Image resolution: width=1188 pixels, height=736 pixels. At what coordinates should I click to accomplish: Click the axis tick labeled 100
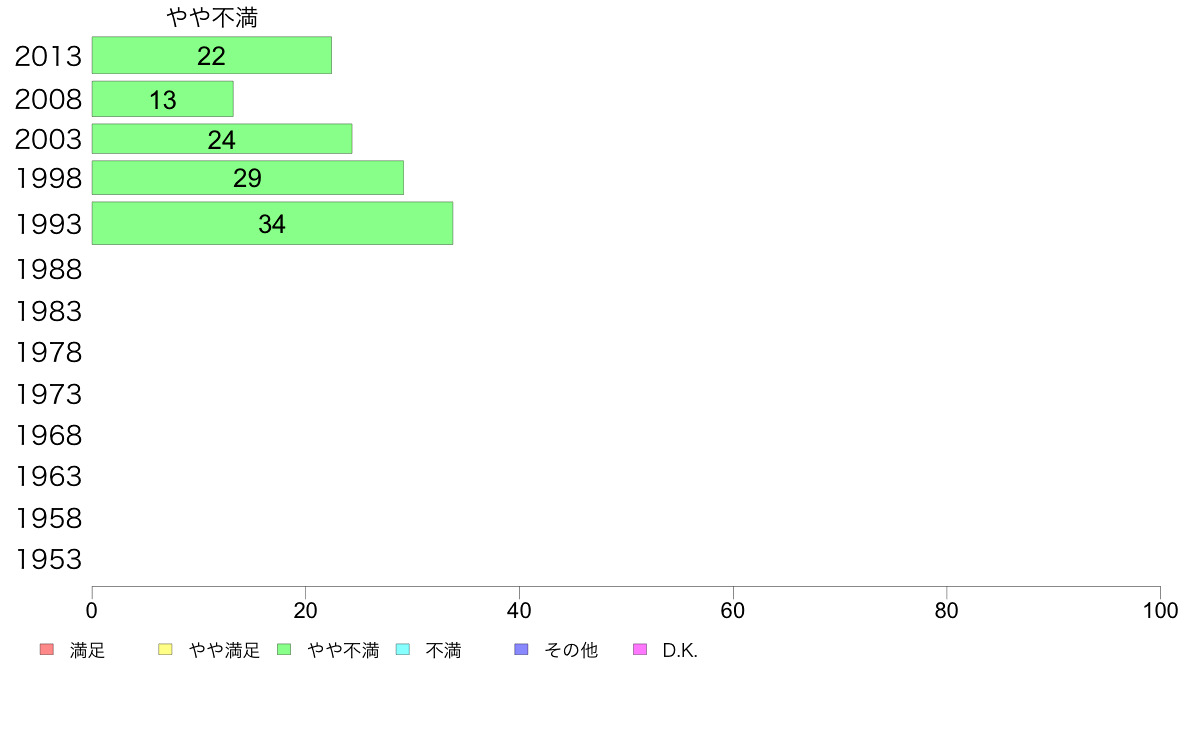coord(1160,610)
